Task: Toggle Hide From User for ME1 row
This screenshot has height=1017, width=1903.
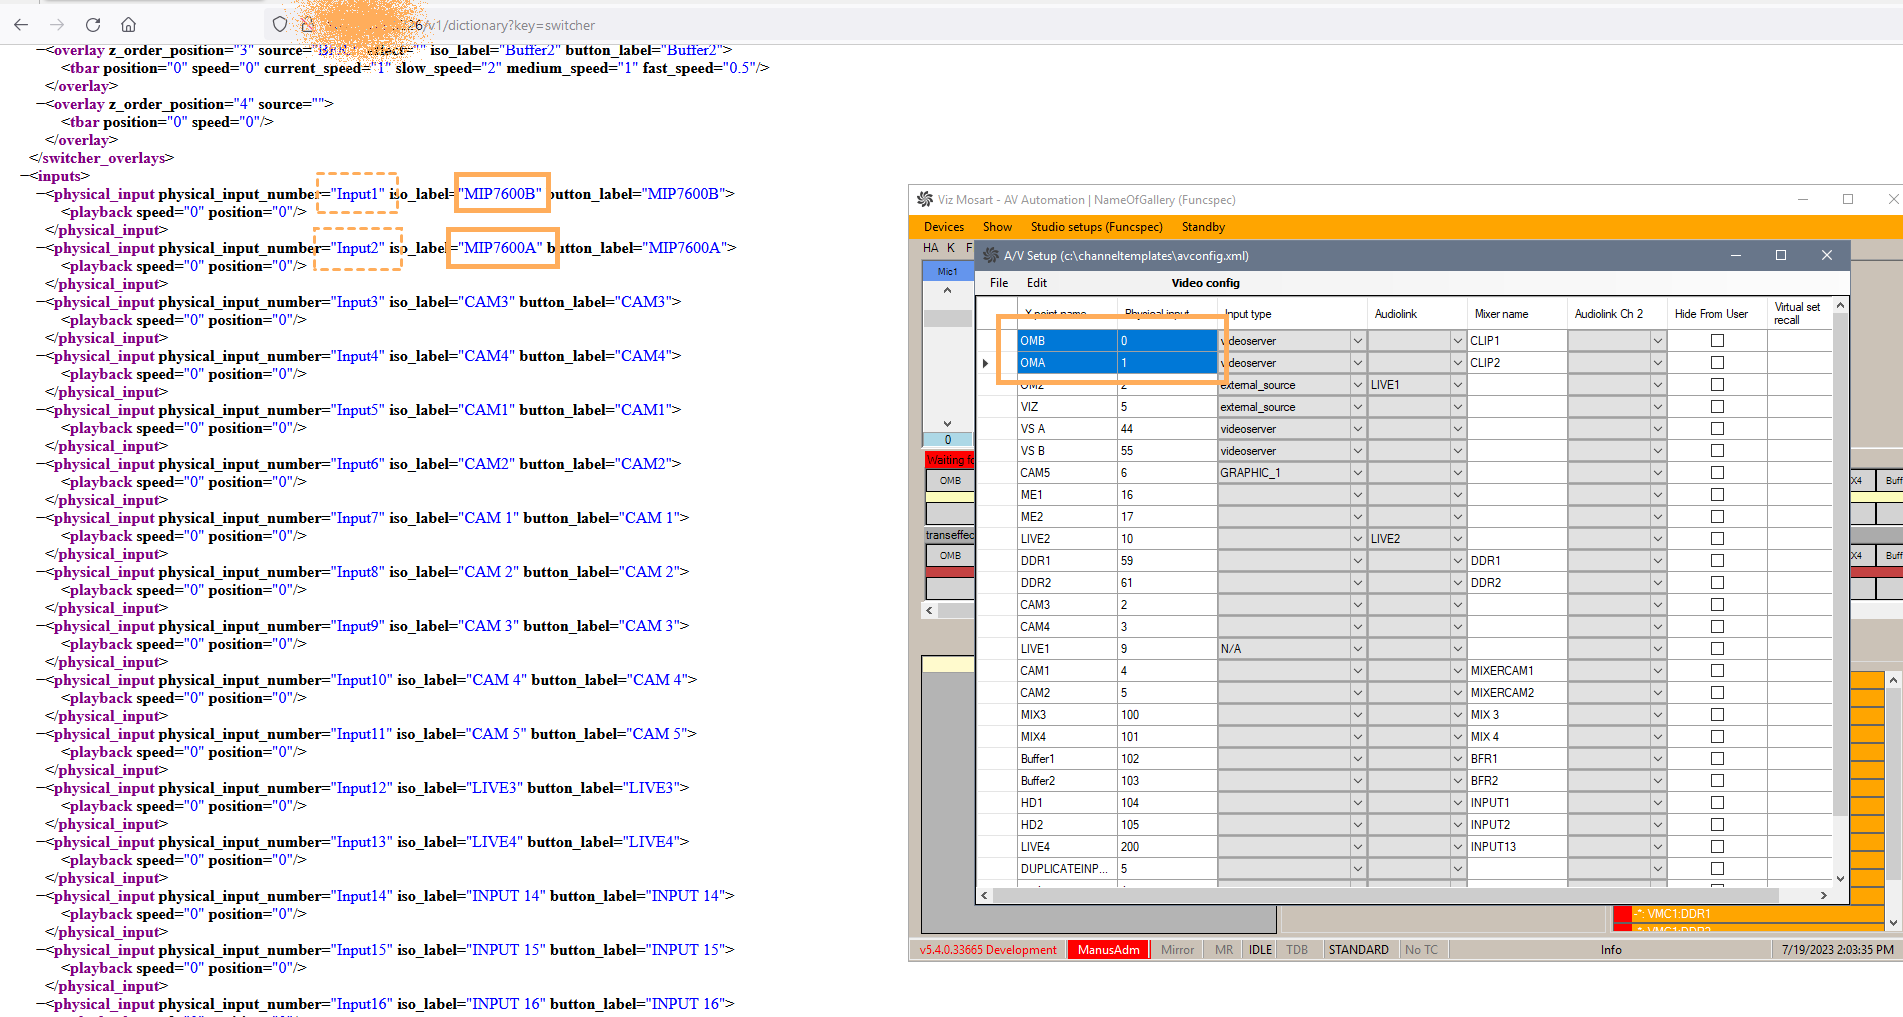Action: coord(1717,495)
